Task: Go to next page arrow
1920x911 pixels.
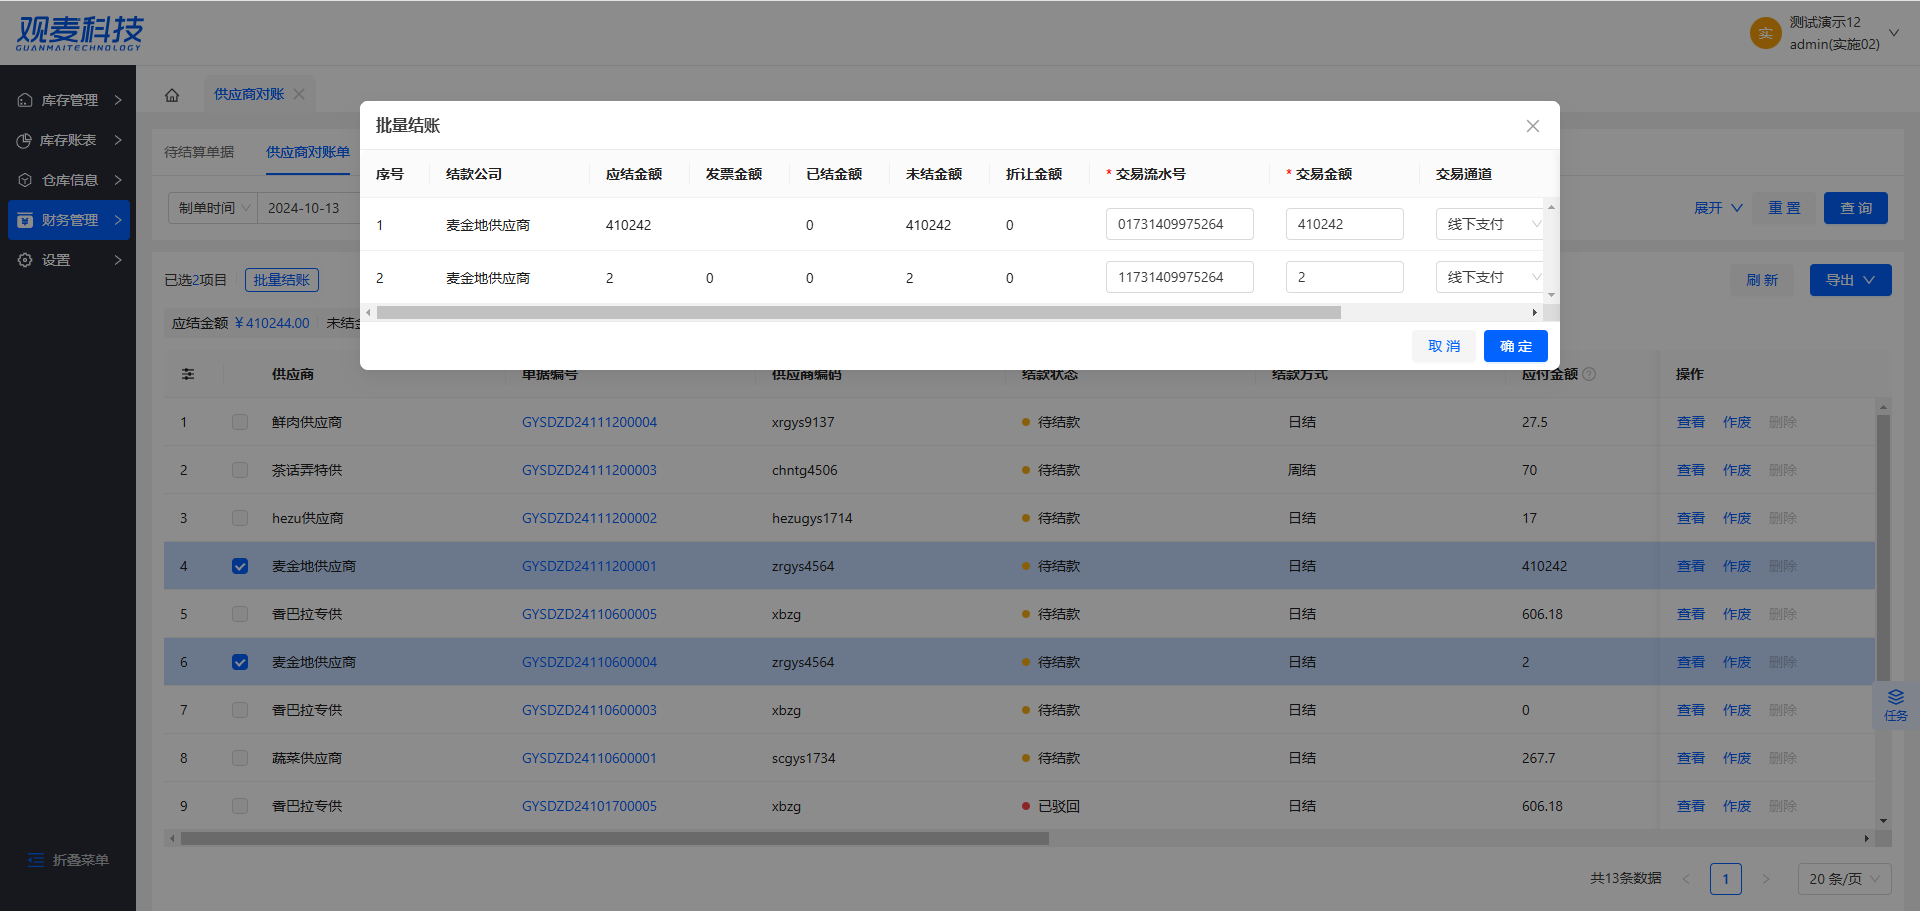Action: point(1766,879)
